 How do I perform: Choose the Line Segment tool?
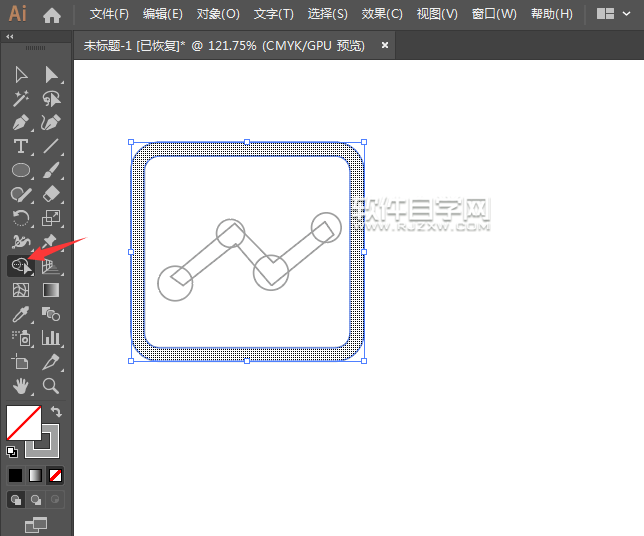coord(51,146)
